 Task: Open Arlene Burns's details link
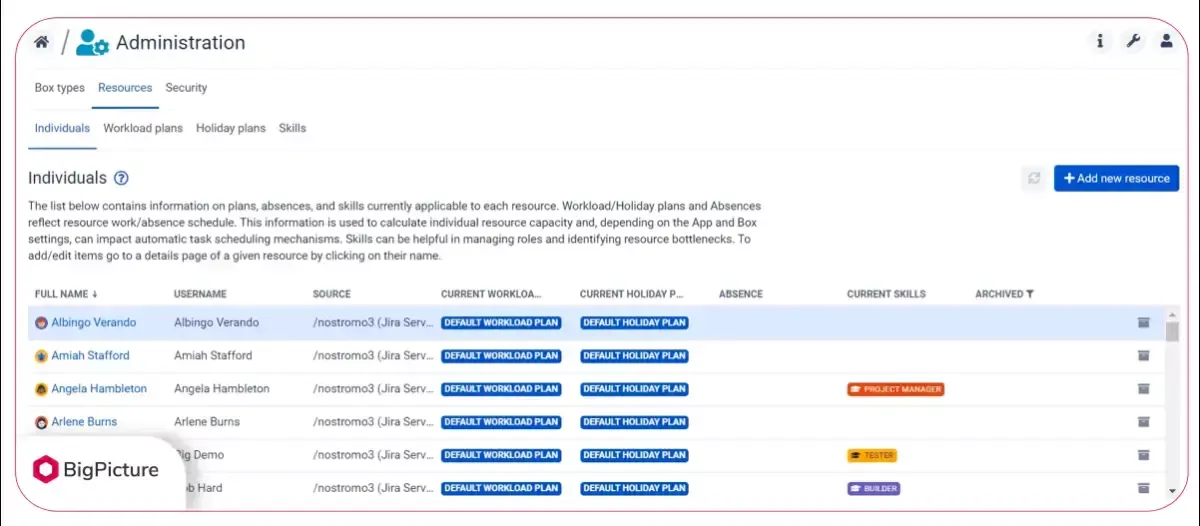click(84, 422)
